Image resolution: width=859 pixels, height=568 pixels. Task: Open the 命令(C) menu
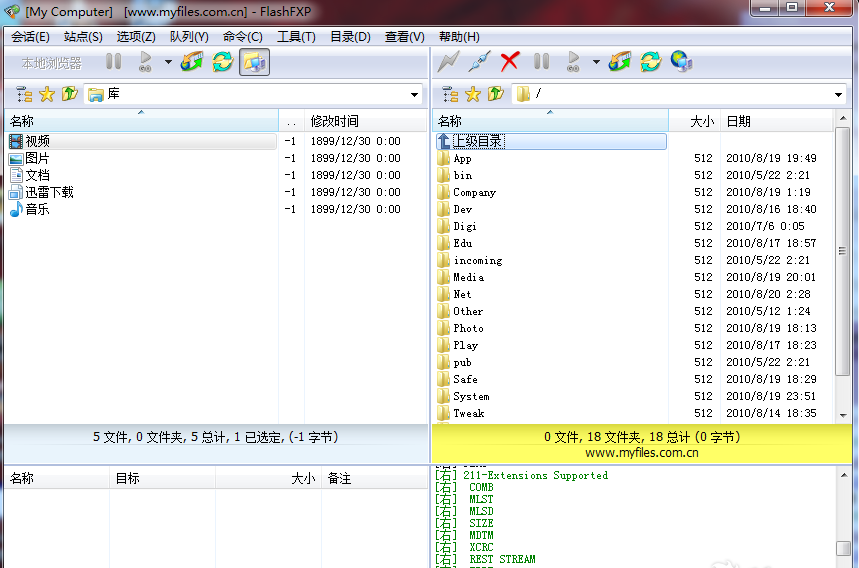243,37
